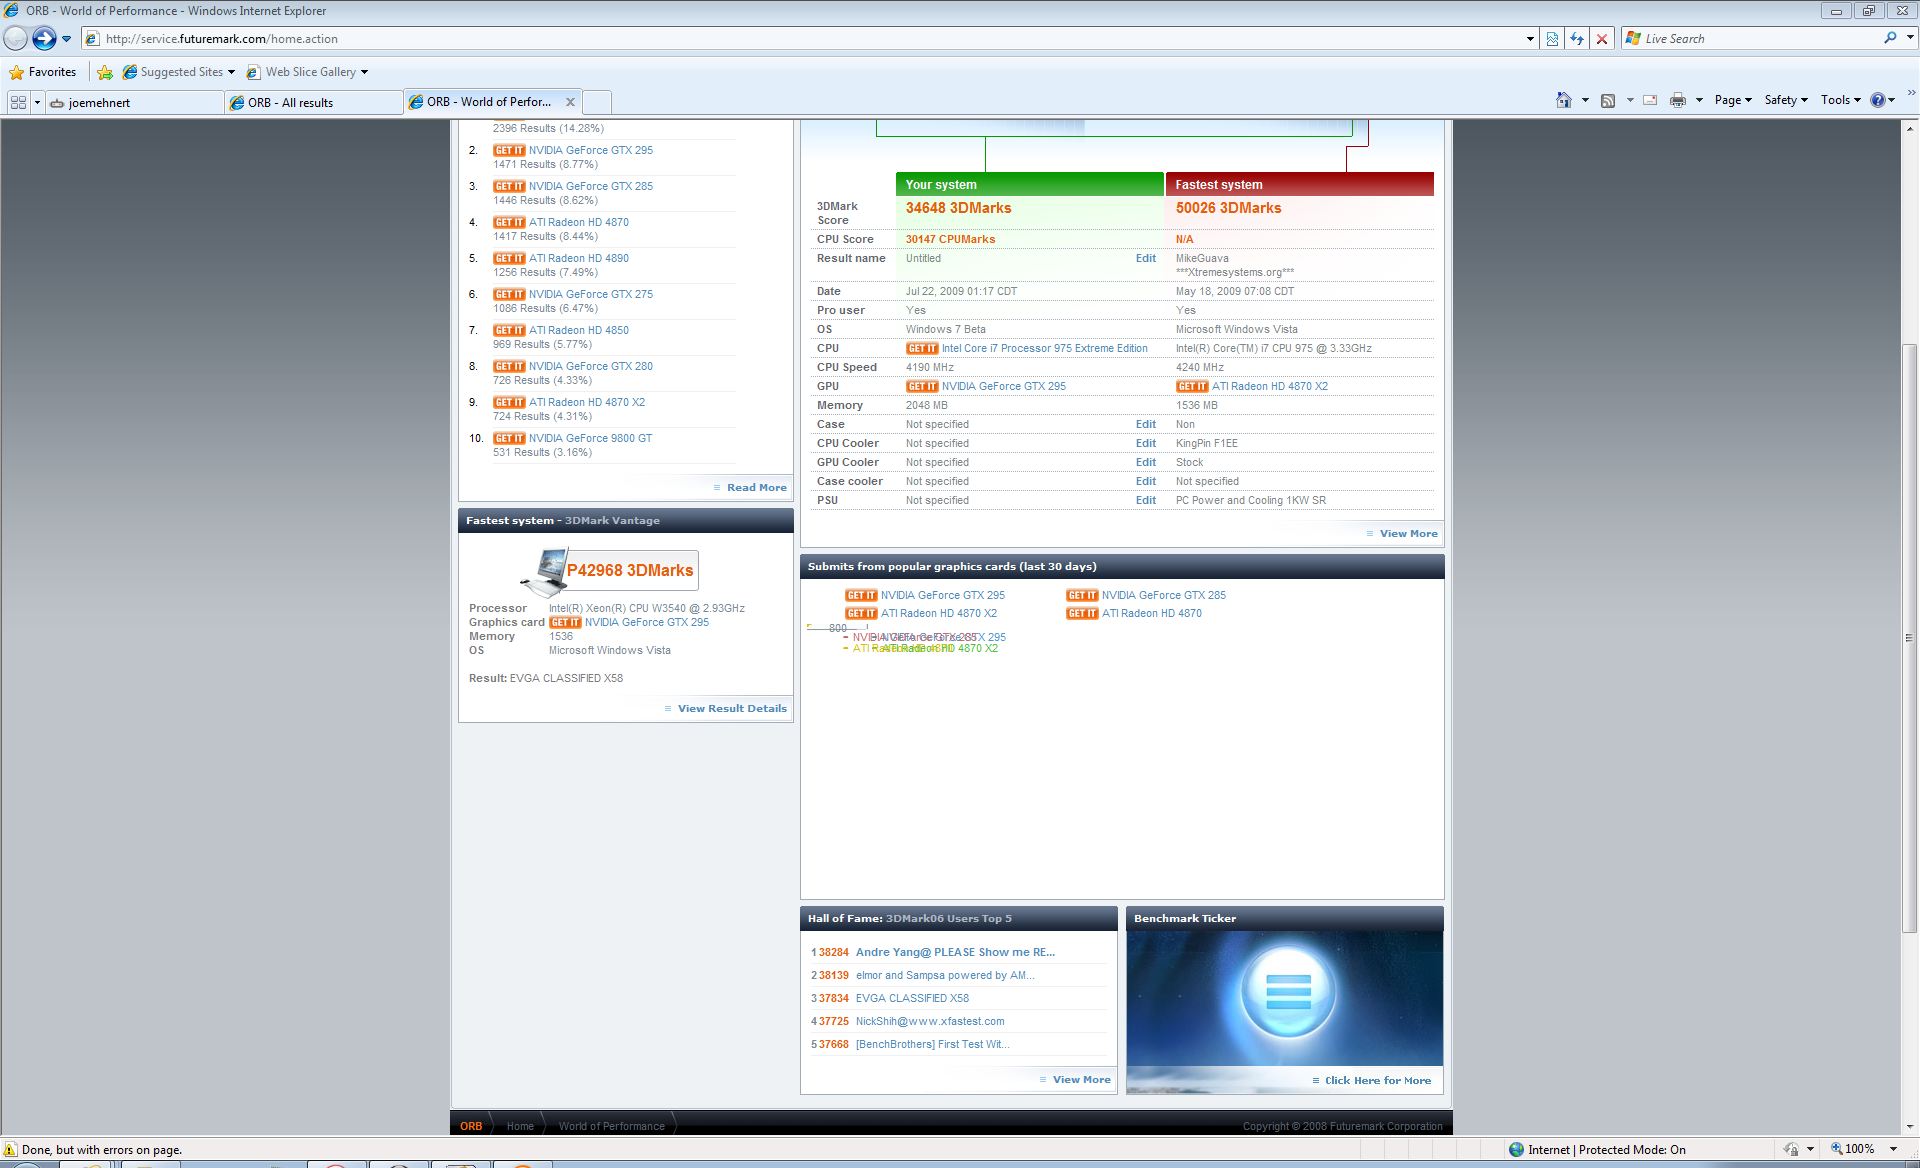Image resolution: width=1920 pixels, height=1168 pixels.
Task: Switch to the ORB - All results tab
Action: tap(314, 102)
